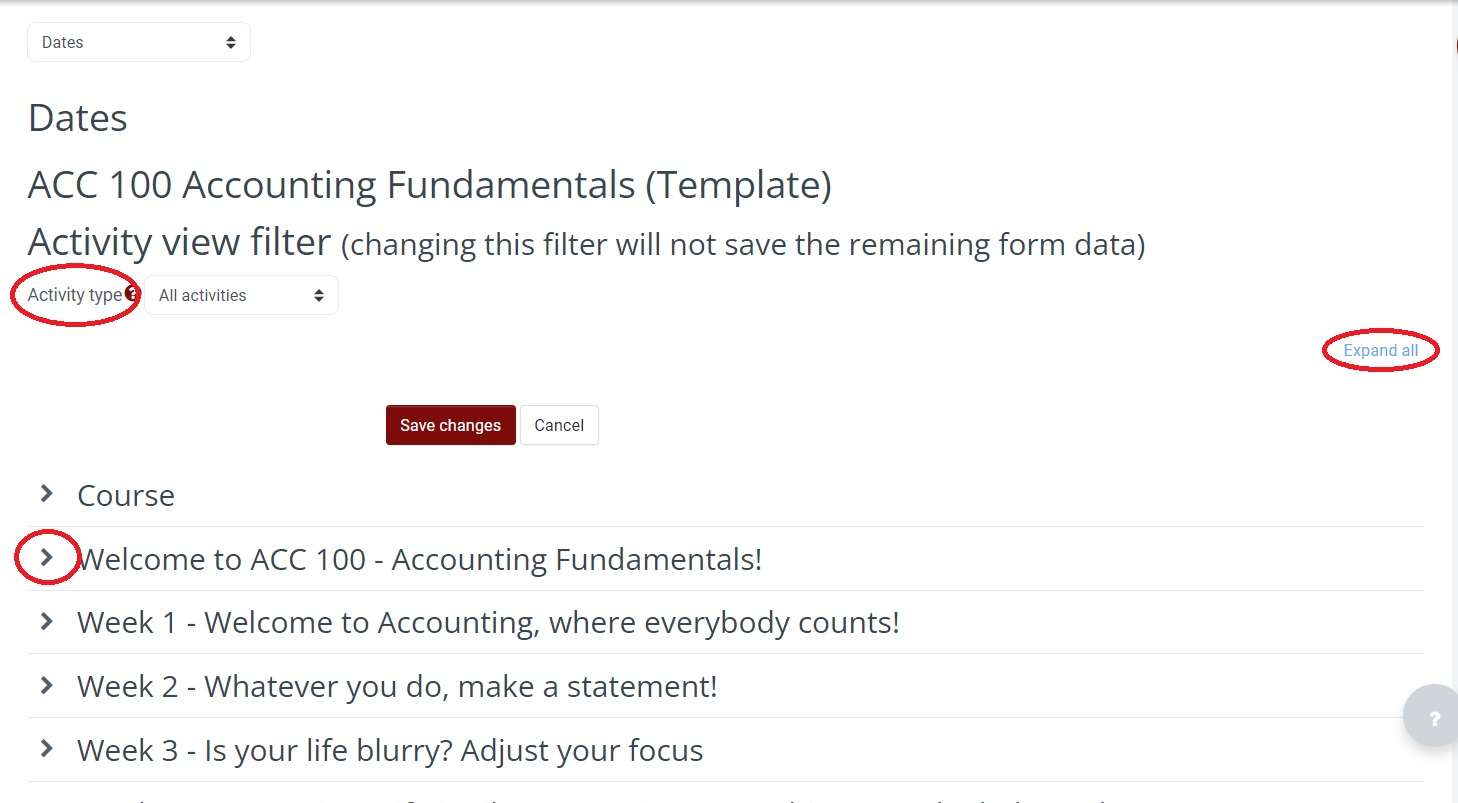
Task: Click the Activity type label
Action: [x=75, y=295]
